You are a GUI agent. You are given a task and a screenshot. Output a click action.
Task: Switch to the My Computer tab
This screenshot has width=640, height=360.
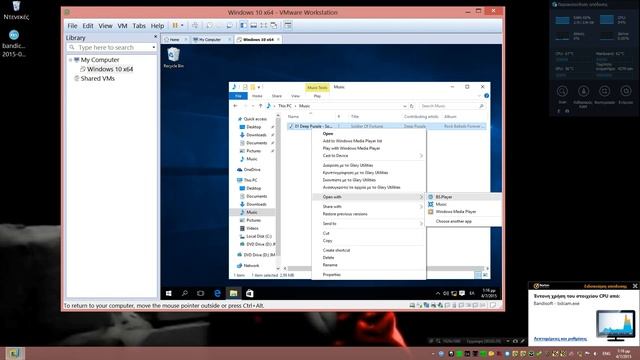pos(210,40)
